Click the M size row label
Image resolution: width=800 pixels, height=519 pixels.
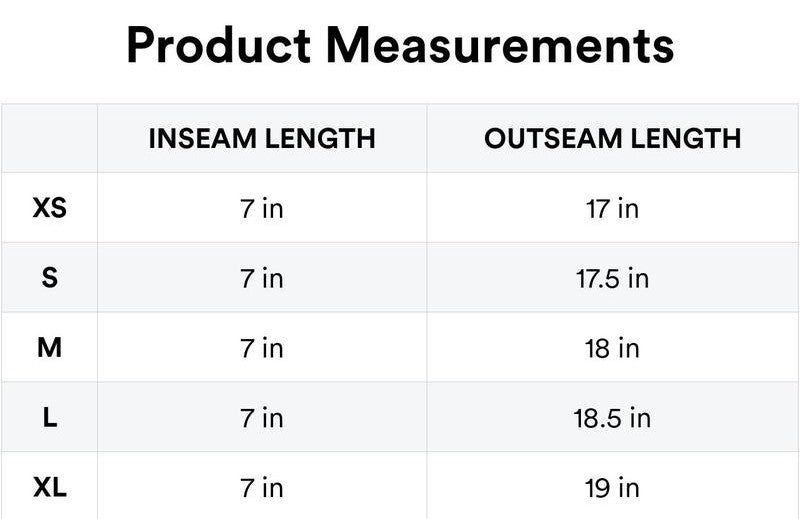point(50,348)
